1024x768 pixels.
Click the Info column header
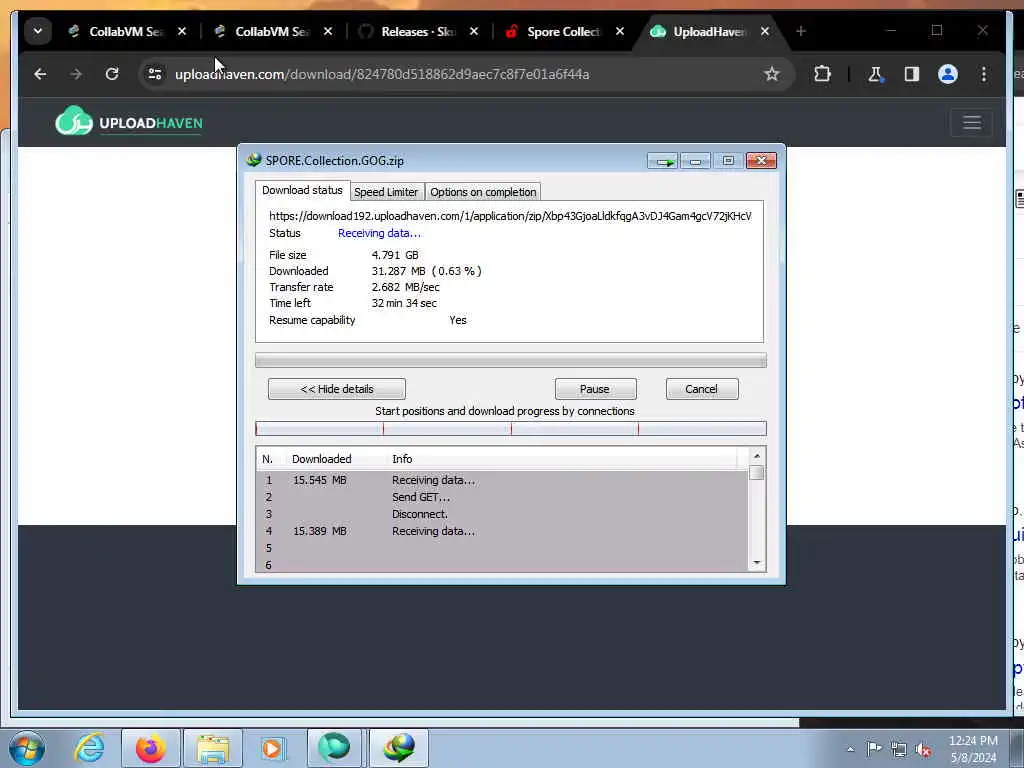pos(402,459)
